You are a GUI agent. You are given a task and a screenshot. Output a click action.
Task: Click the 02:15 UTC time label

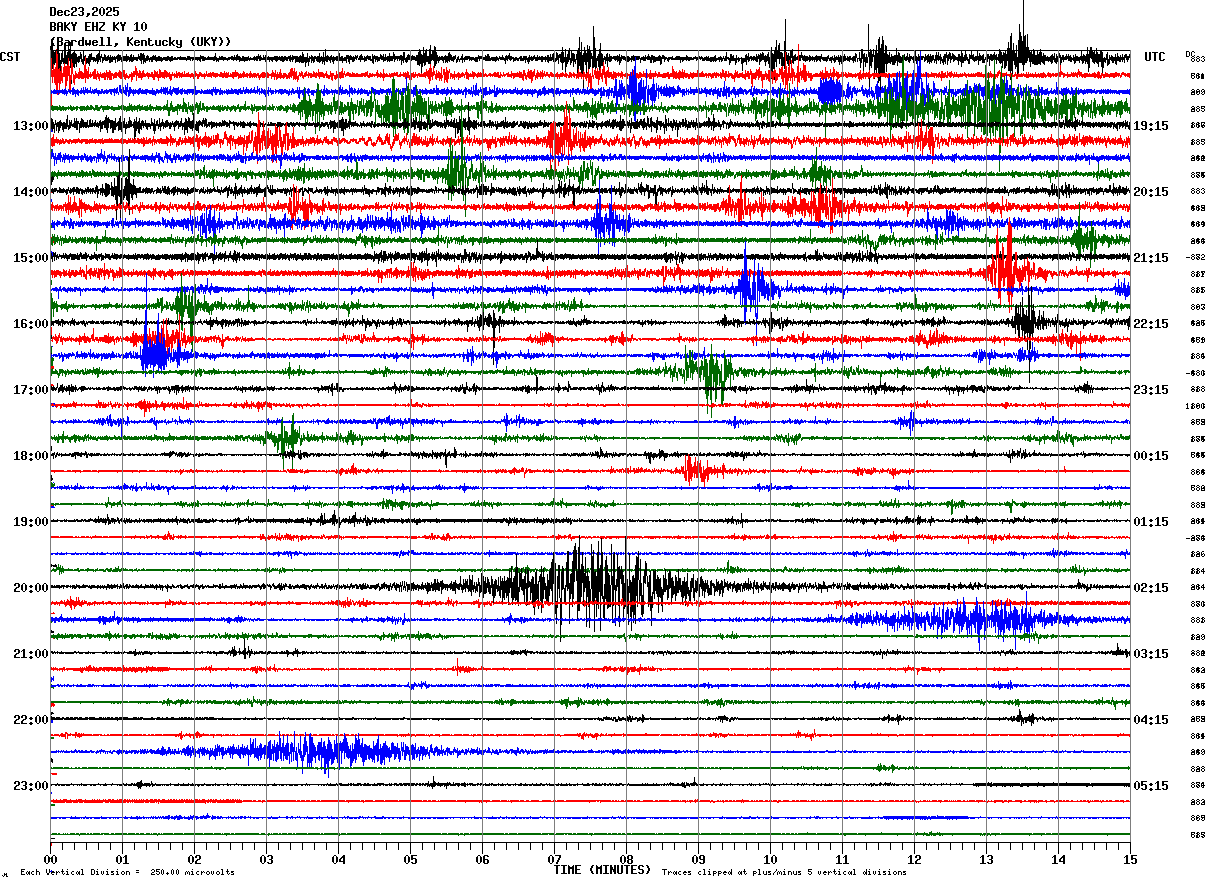(1151, 588)
